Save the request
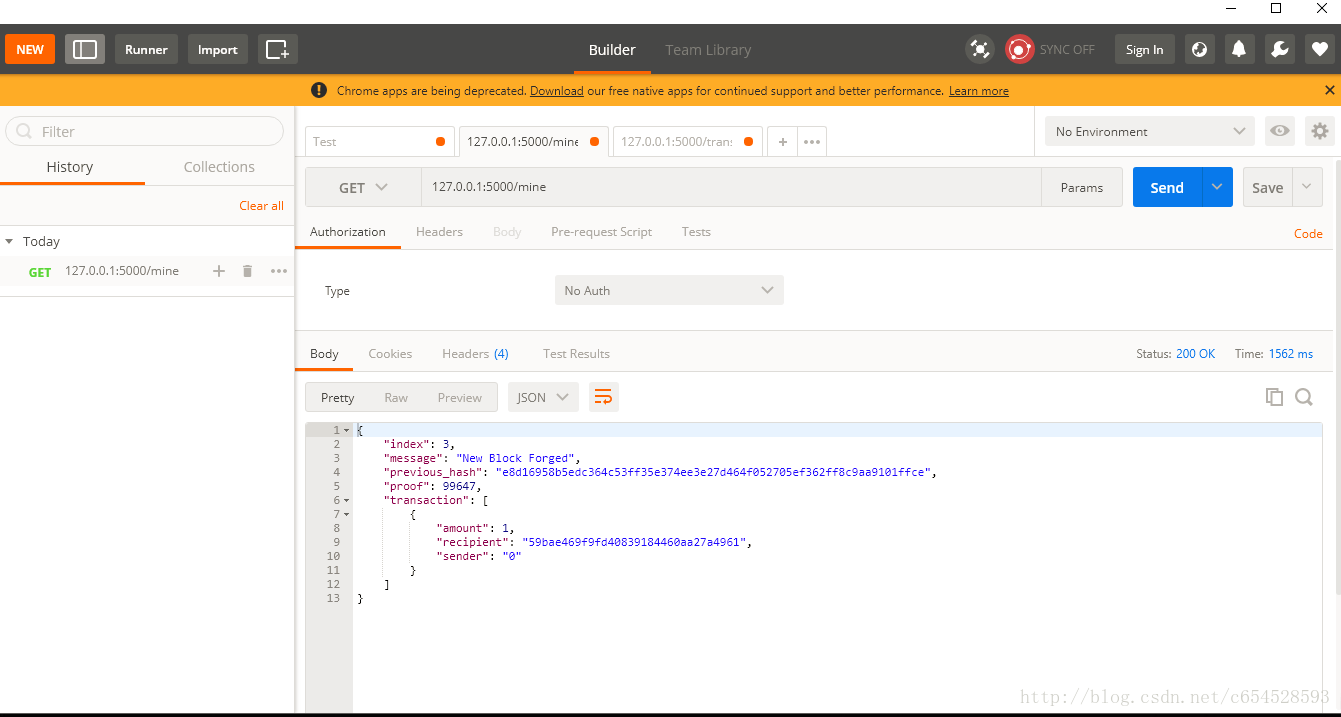The image size is (1341, 717). coord(1267,187)
